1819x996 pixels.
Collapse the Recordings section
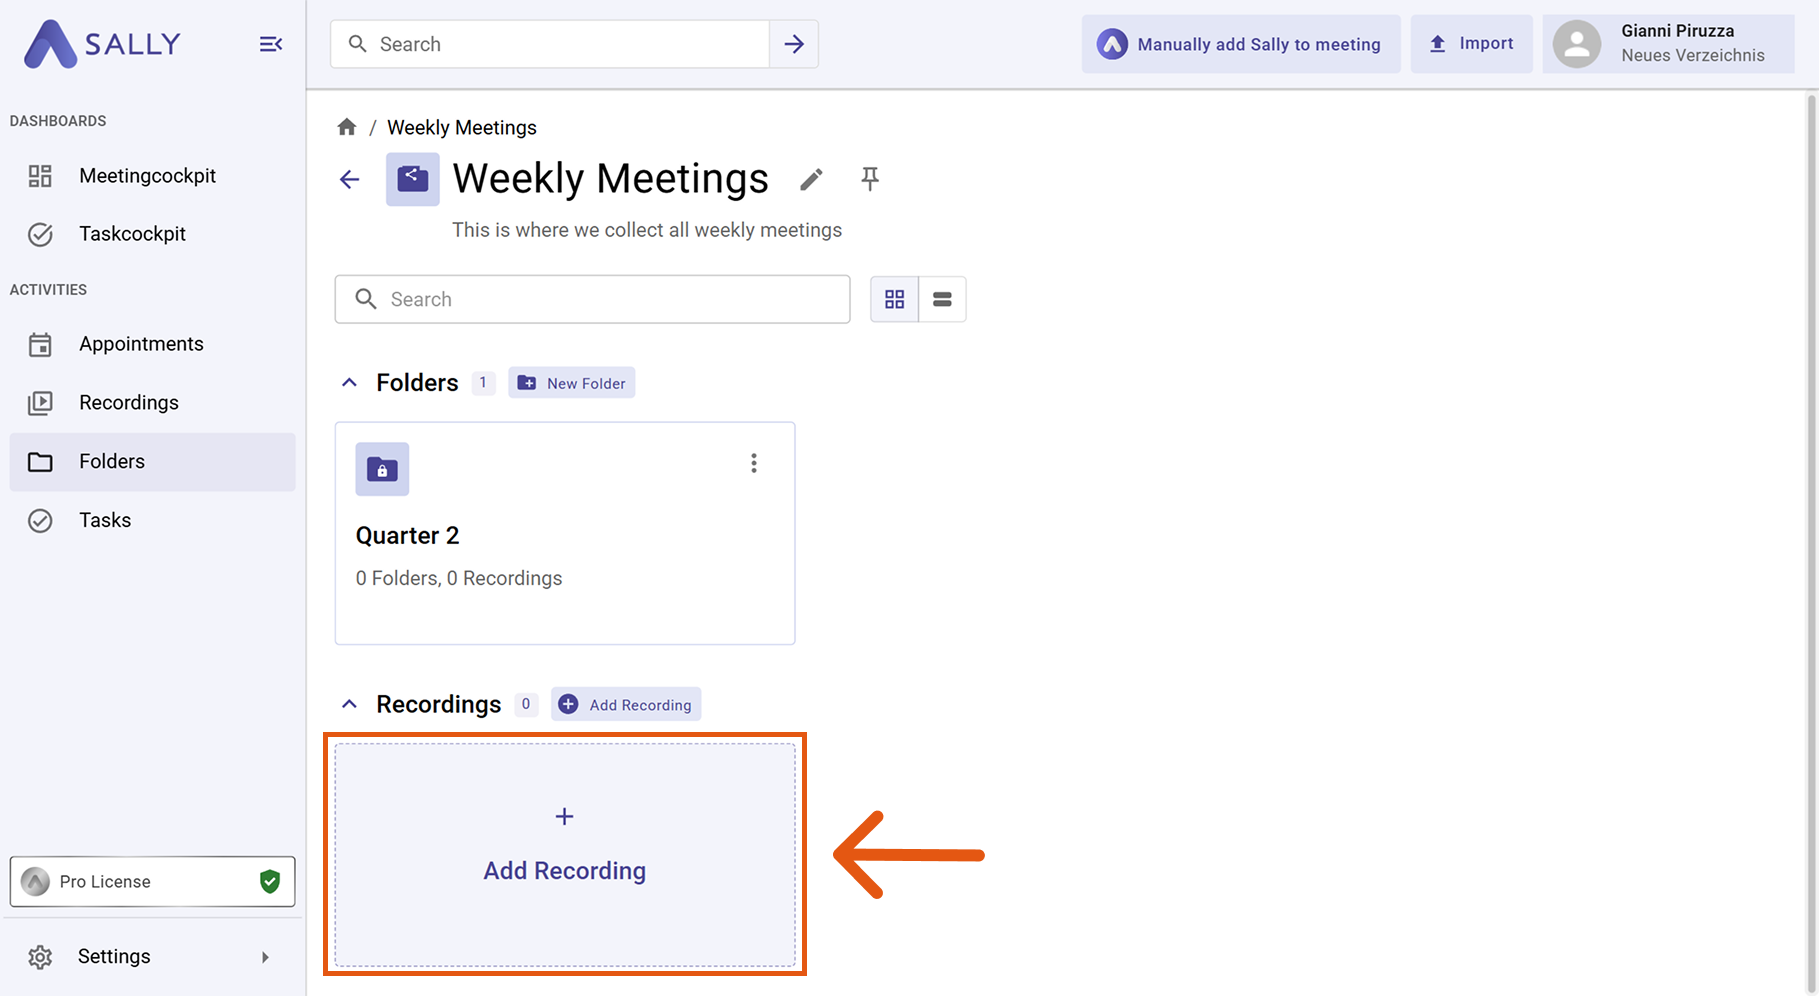coord(349,705)
